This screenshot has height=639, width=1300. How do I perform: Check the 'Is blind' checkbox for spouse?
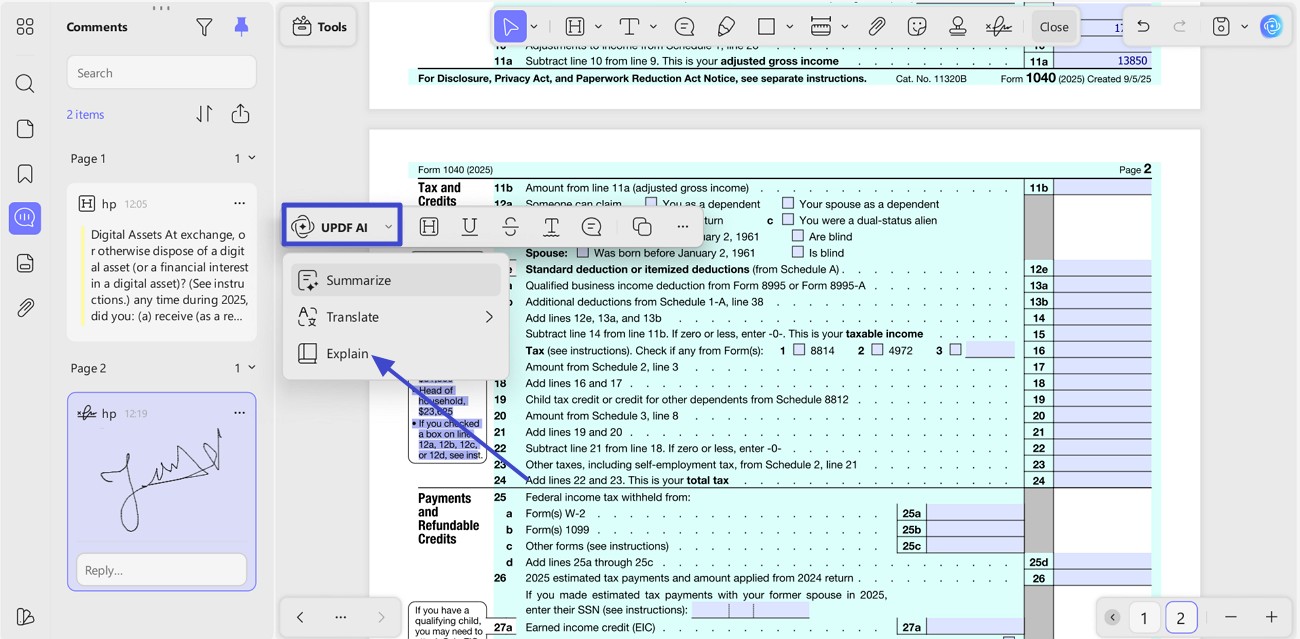[798, 252]
